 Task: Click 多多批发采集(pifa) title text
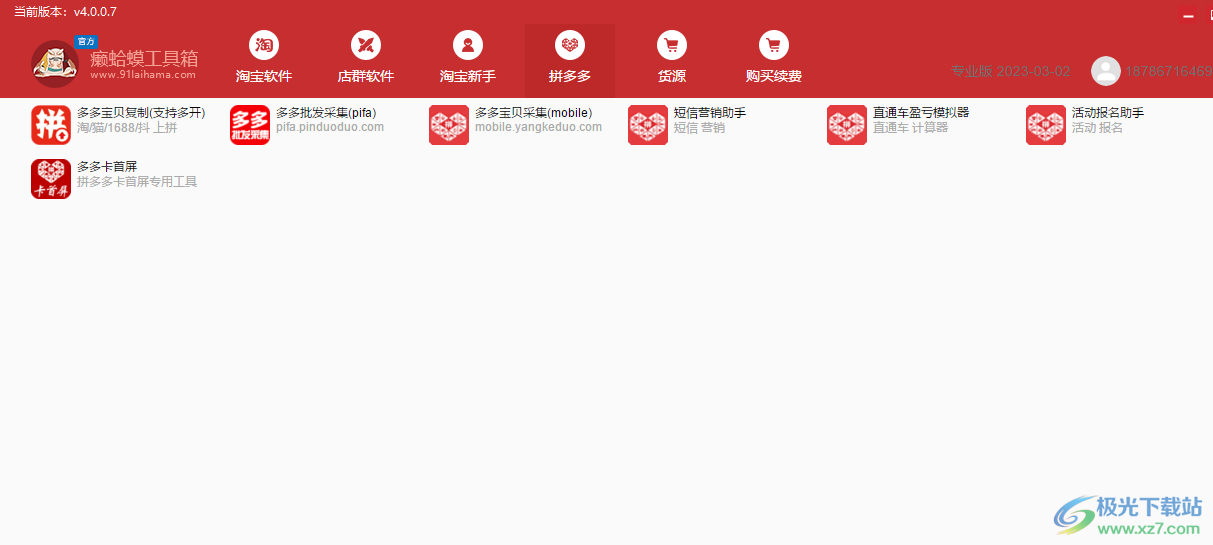pyautogui.click(x=326, y=113)
